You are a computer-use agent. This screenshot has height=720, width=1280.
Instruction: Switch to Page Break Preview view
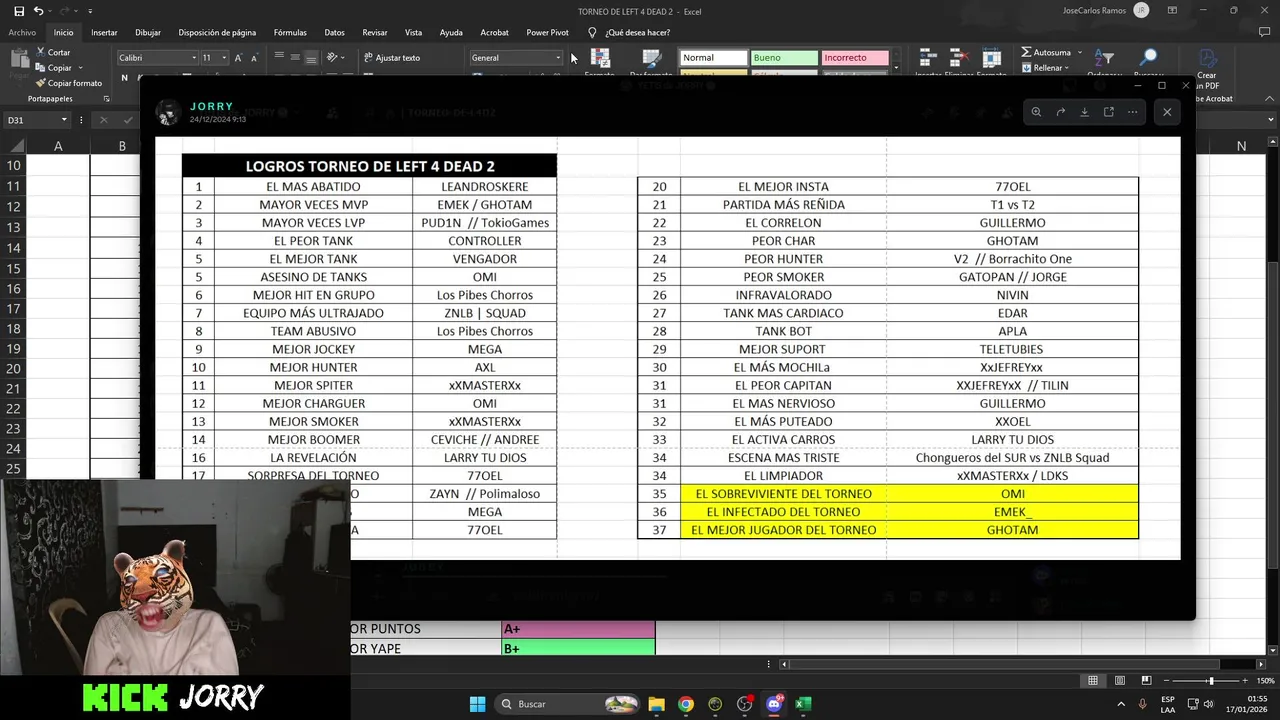pyautogui.click(x=1145, y=681)
